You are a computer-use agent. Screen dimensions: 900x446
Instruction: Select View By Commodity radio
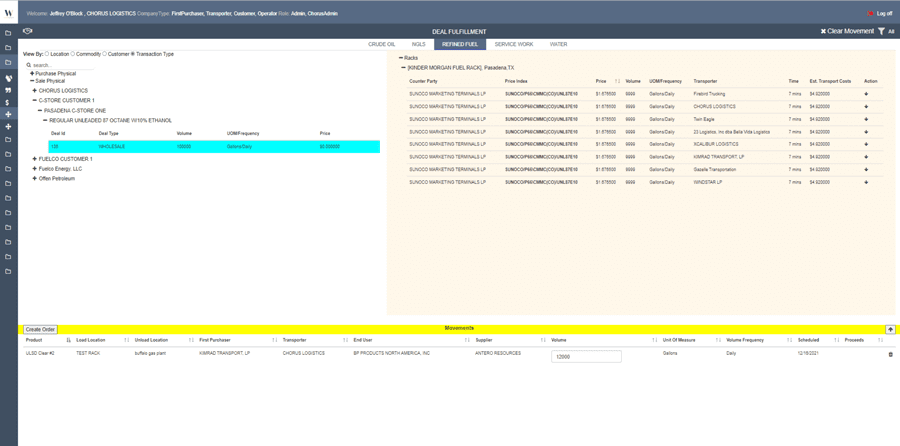tap(73, 54)
